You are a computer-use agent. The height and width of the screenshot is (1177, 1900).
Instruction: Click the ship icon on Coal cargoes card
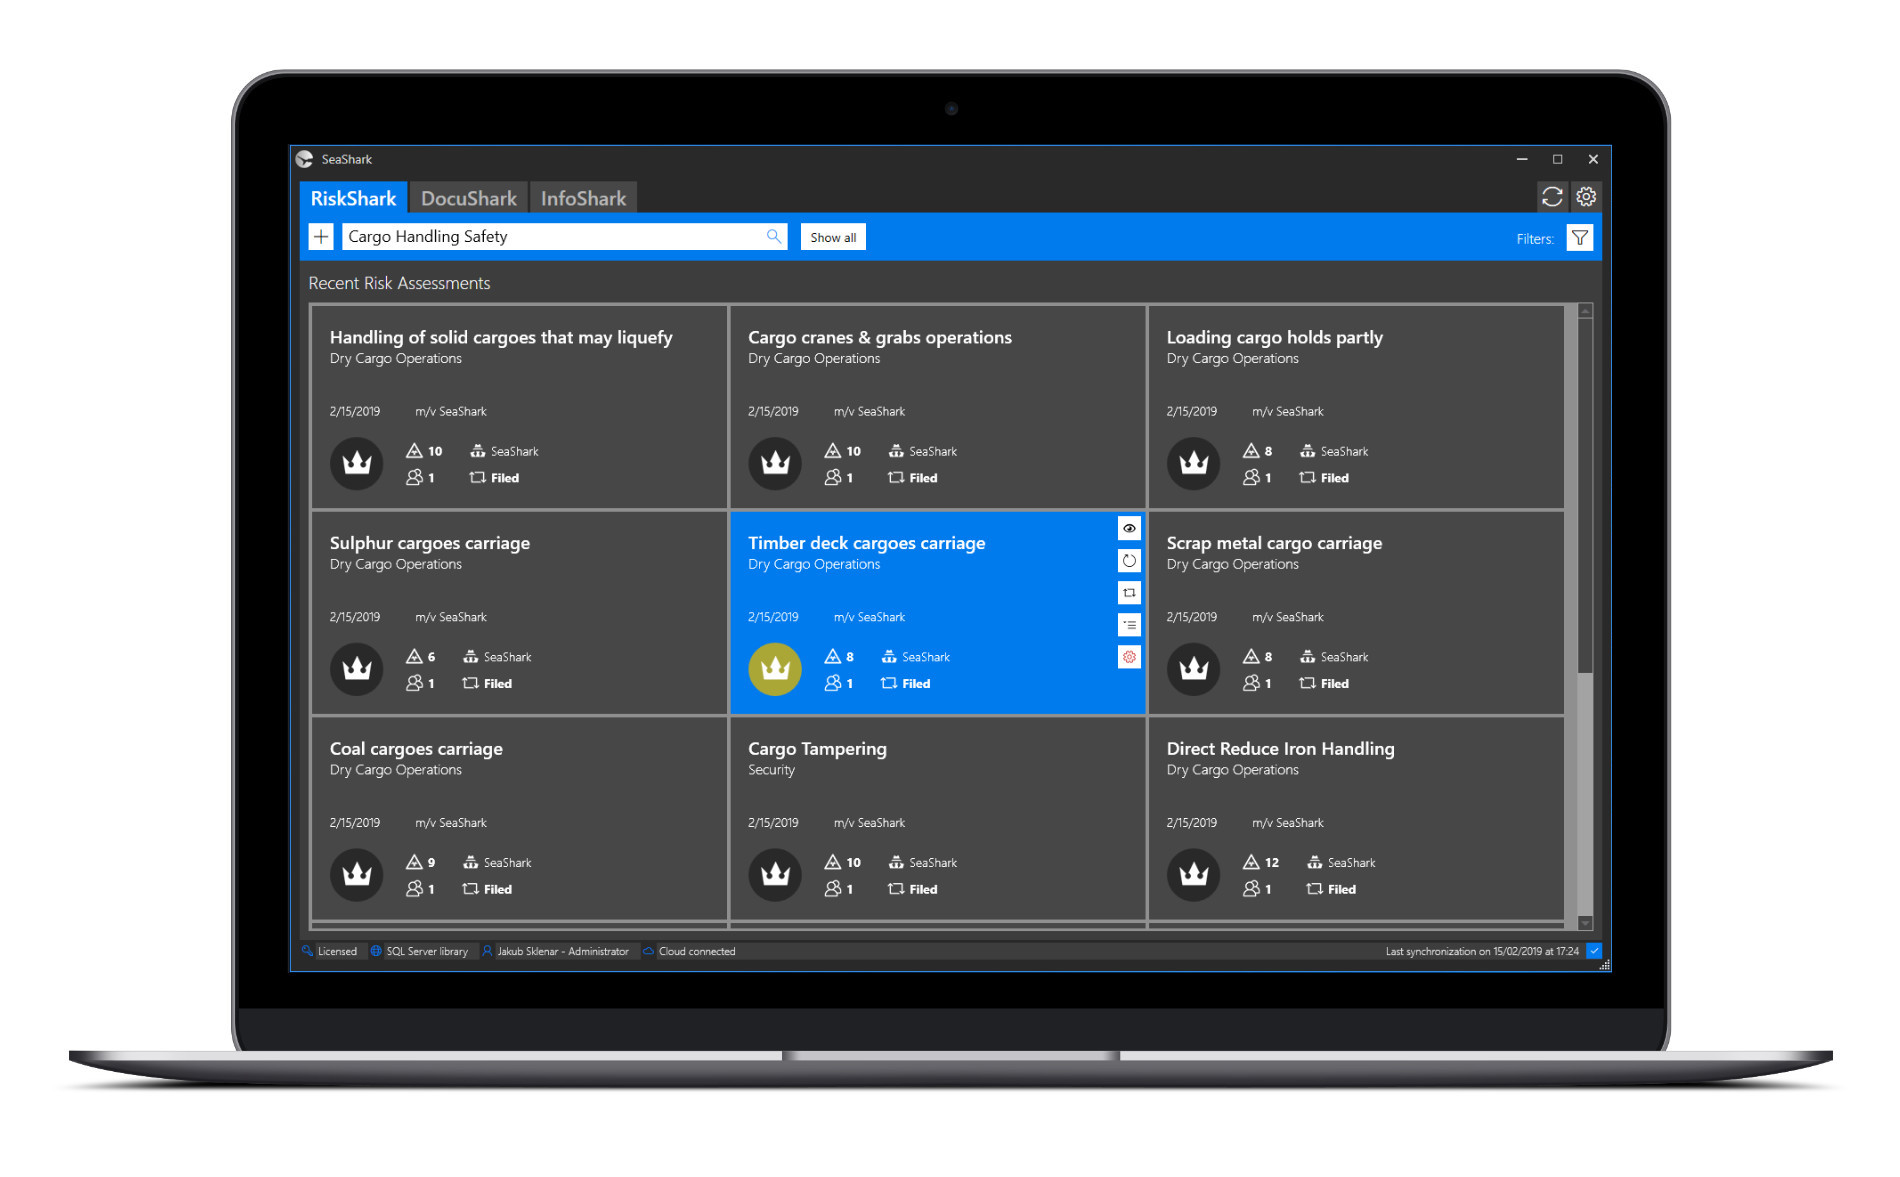(470, 862)
